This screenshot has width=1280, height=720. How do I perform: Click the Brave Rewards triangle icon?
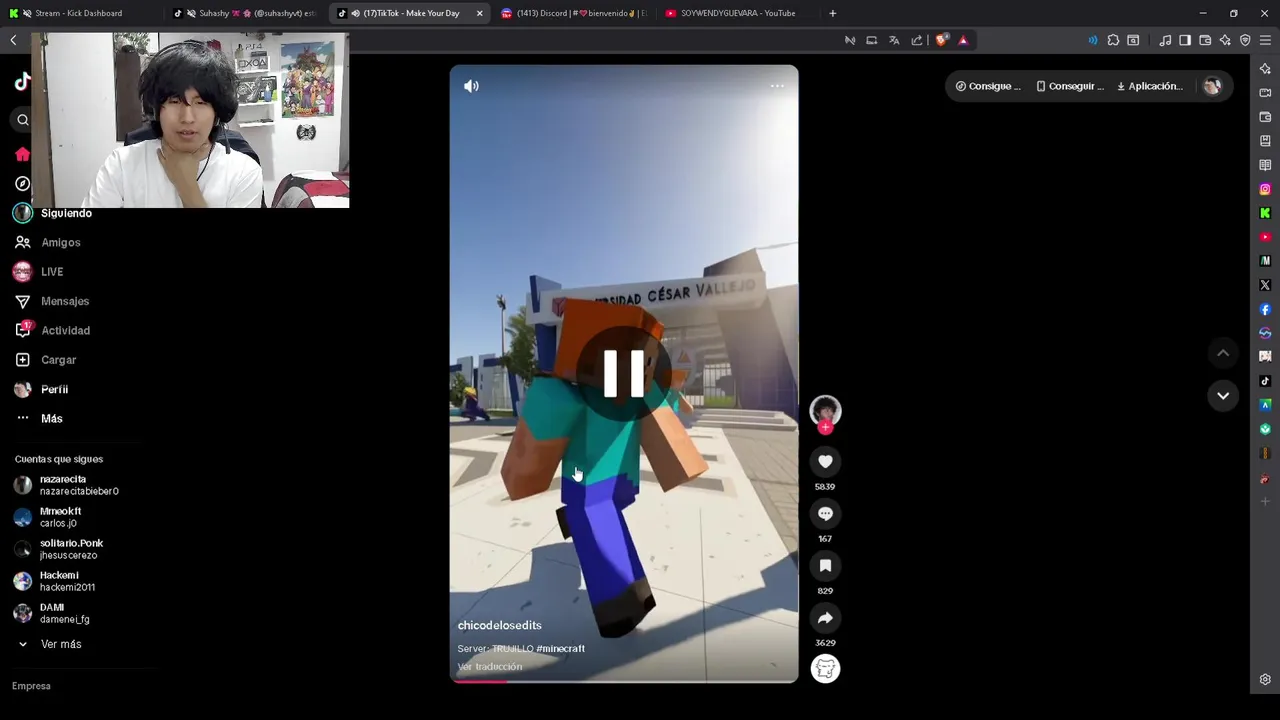[963, 40]
